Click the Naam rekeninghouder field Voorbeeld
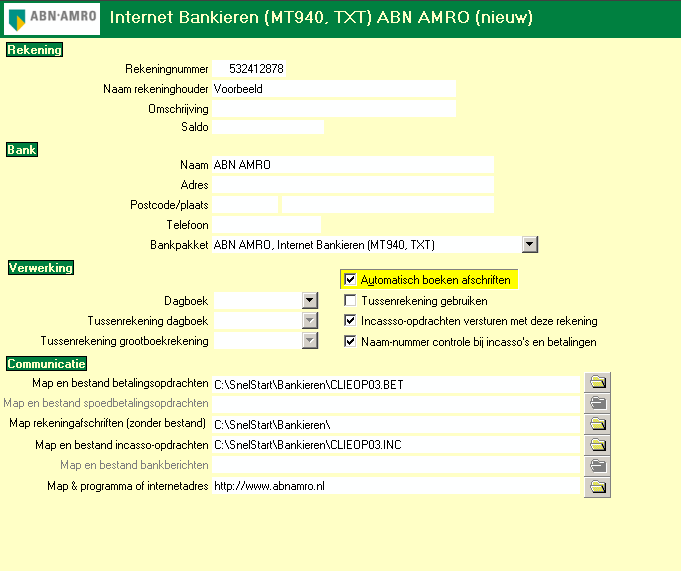 334,89
